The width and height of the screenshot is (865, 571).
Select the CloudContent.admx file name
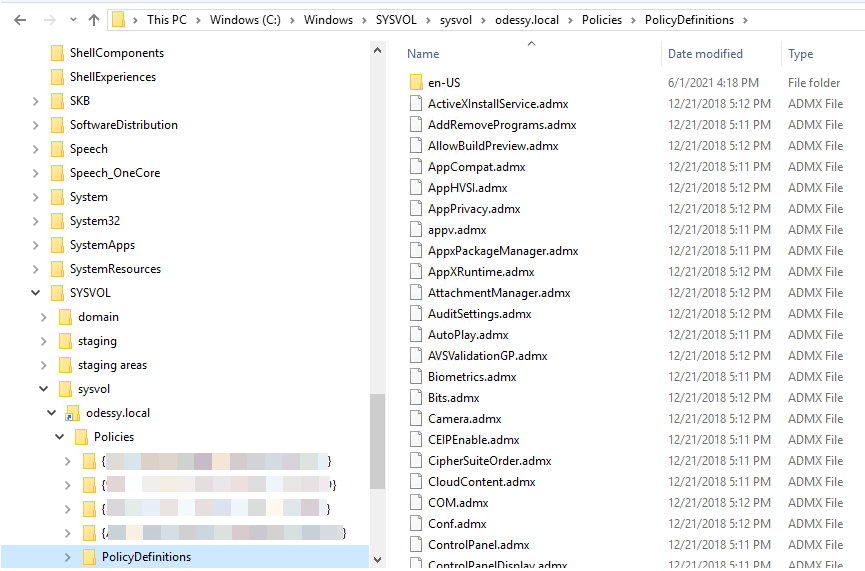pyautogui.click(x=482, y=482)
